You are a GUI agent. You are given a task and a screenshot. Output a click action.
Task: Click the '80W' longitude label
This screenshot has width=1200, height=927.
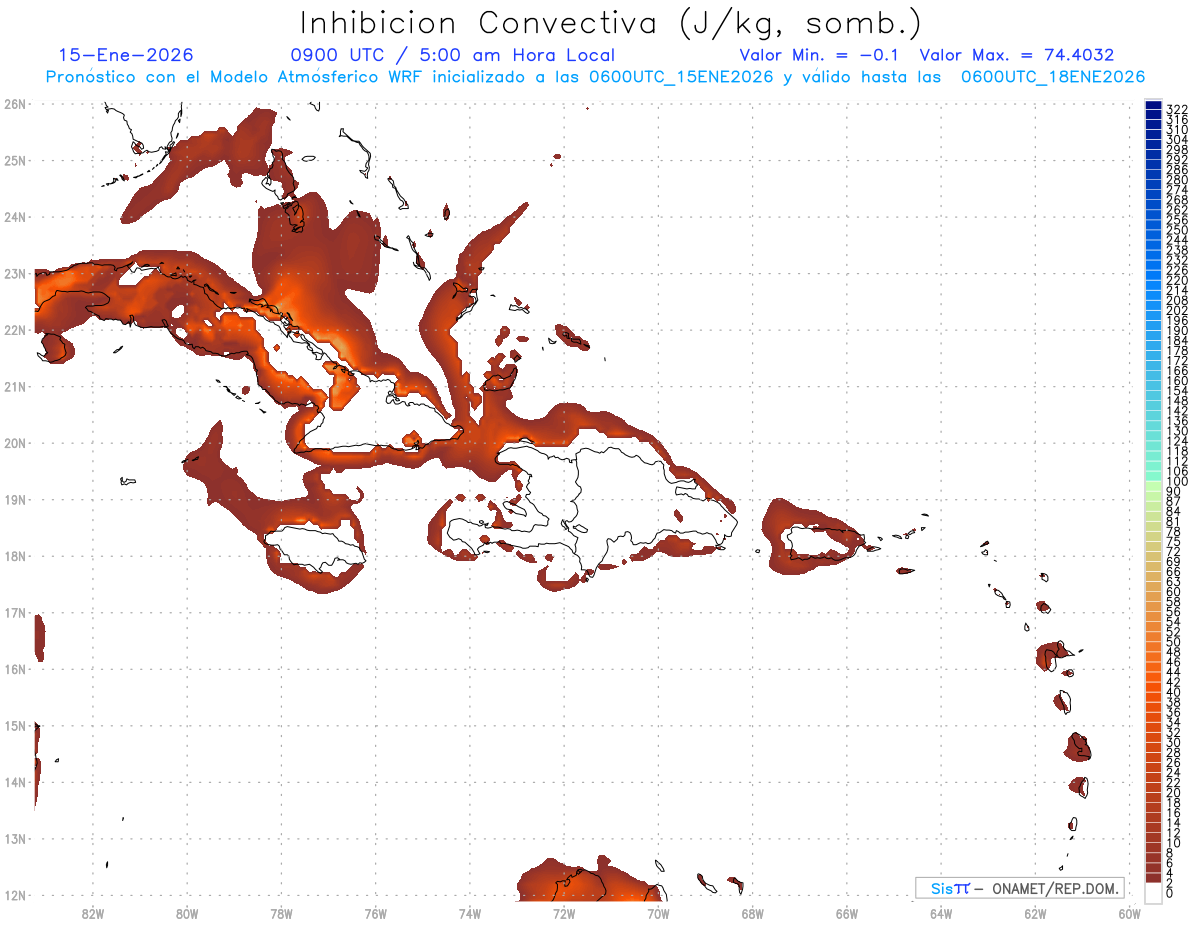click(187, 913)
